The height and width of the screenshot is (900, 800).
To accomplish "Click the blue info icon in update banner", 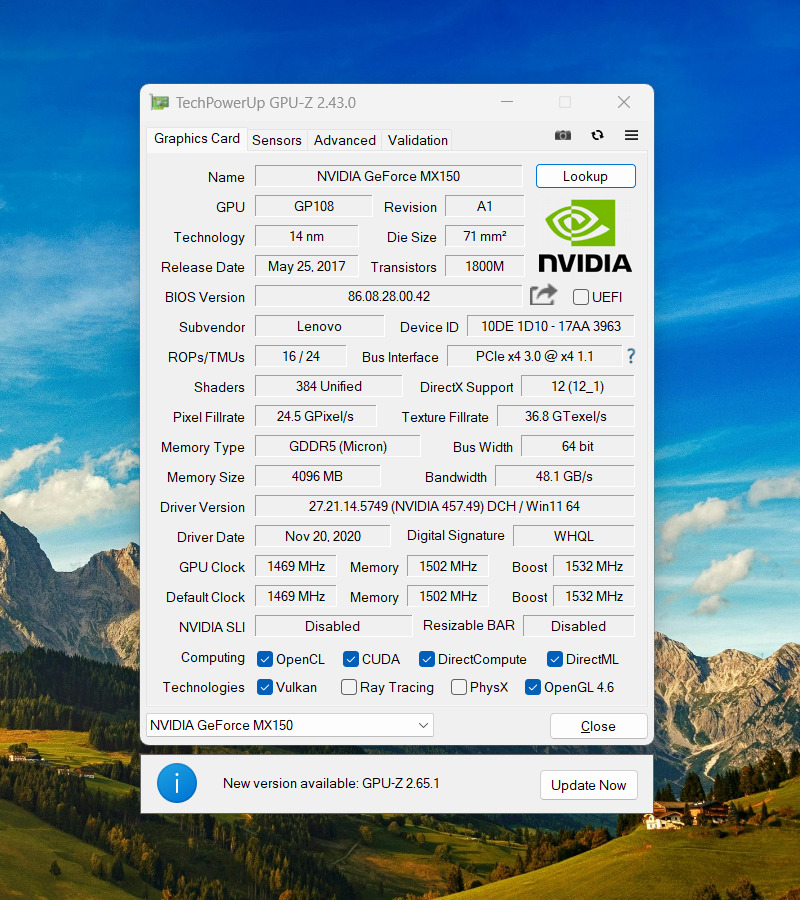I will tap(177, 783).
